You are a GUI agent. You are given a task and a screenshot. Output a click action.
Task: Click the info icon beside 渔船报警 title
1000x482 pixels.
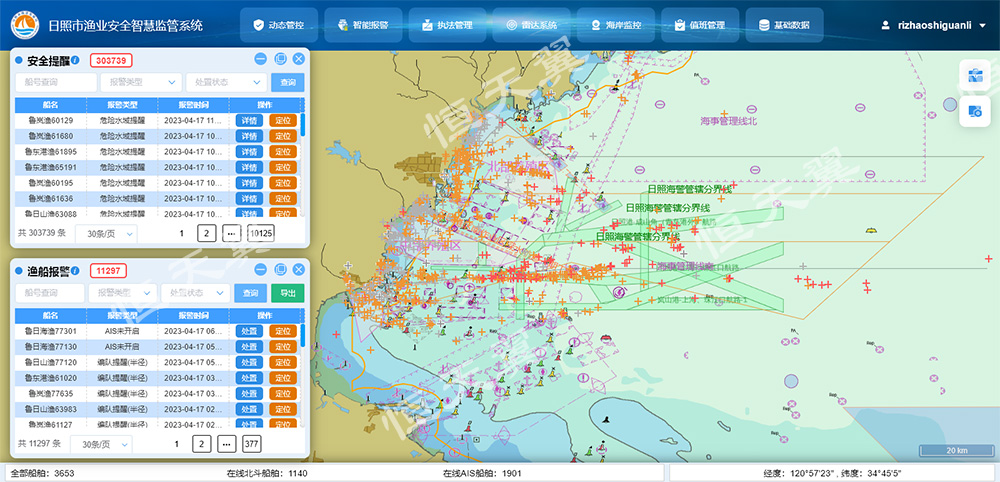pos(76,271)
